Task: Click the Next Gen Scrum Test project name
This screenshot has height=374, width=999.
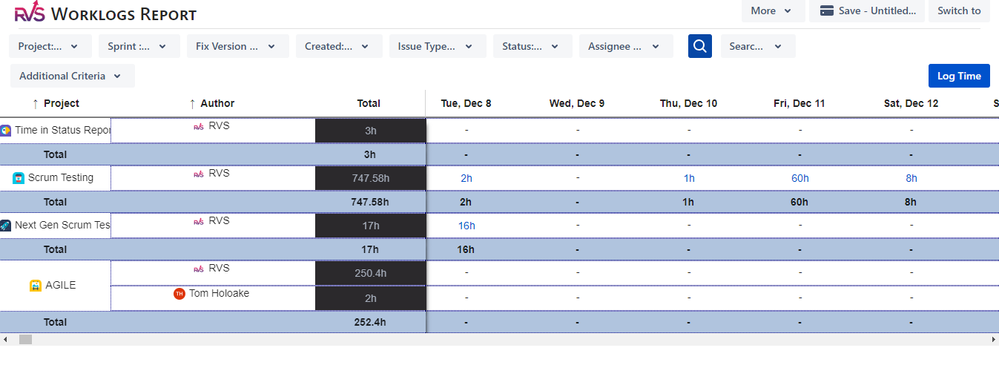Action: [x=62, y=225]
